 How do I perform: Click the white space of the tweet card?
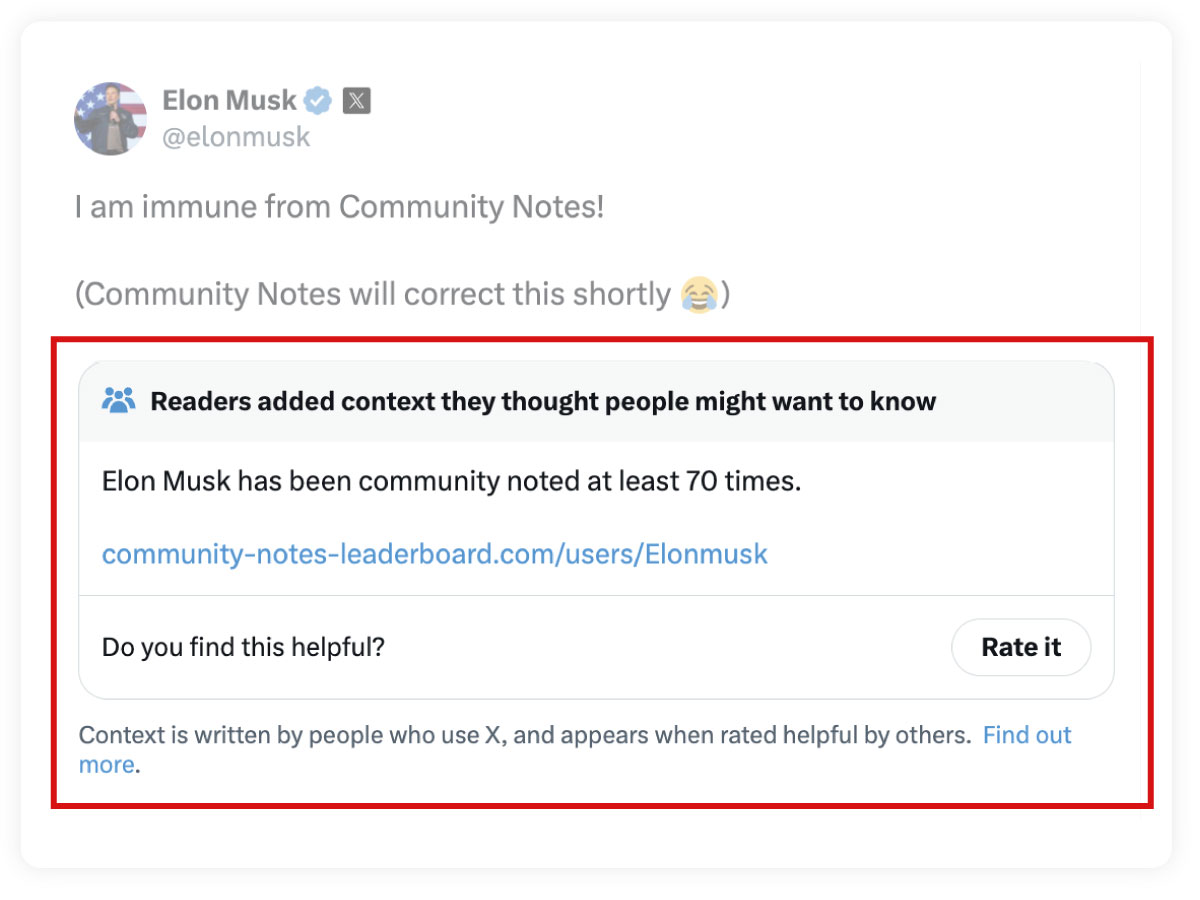coord(600,840)
